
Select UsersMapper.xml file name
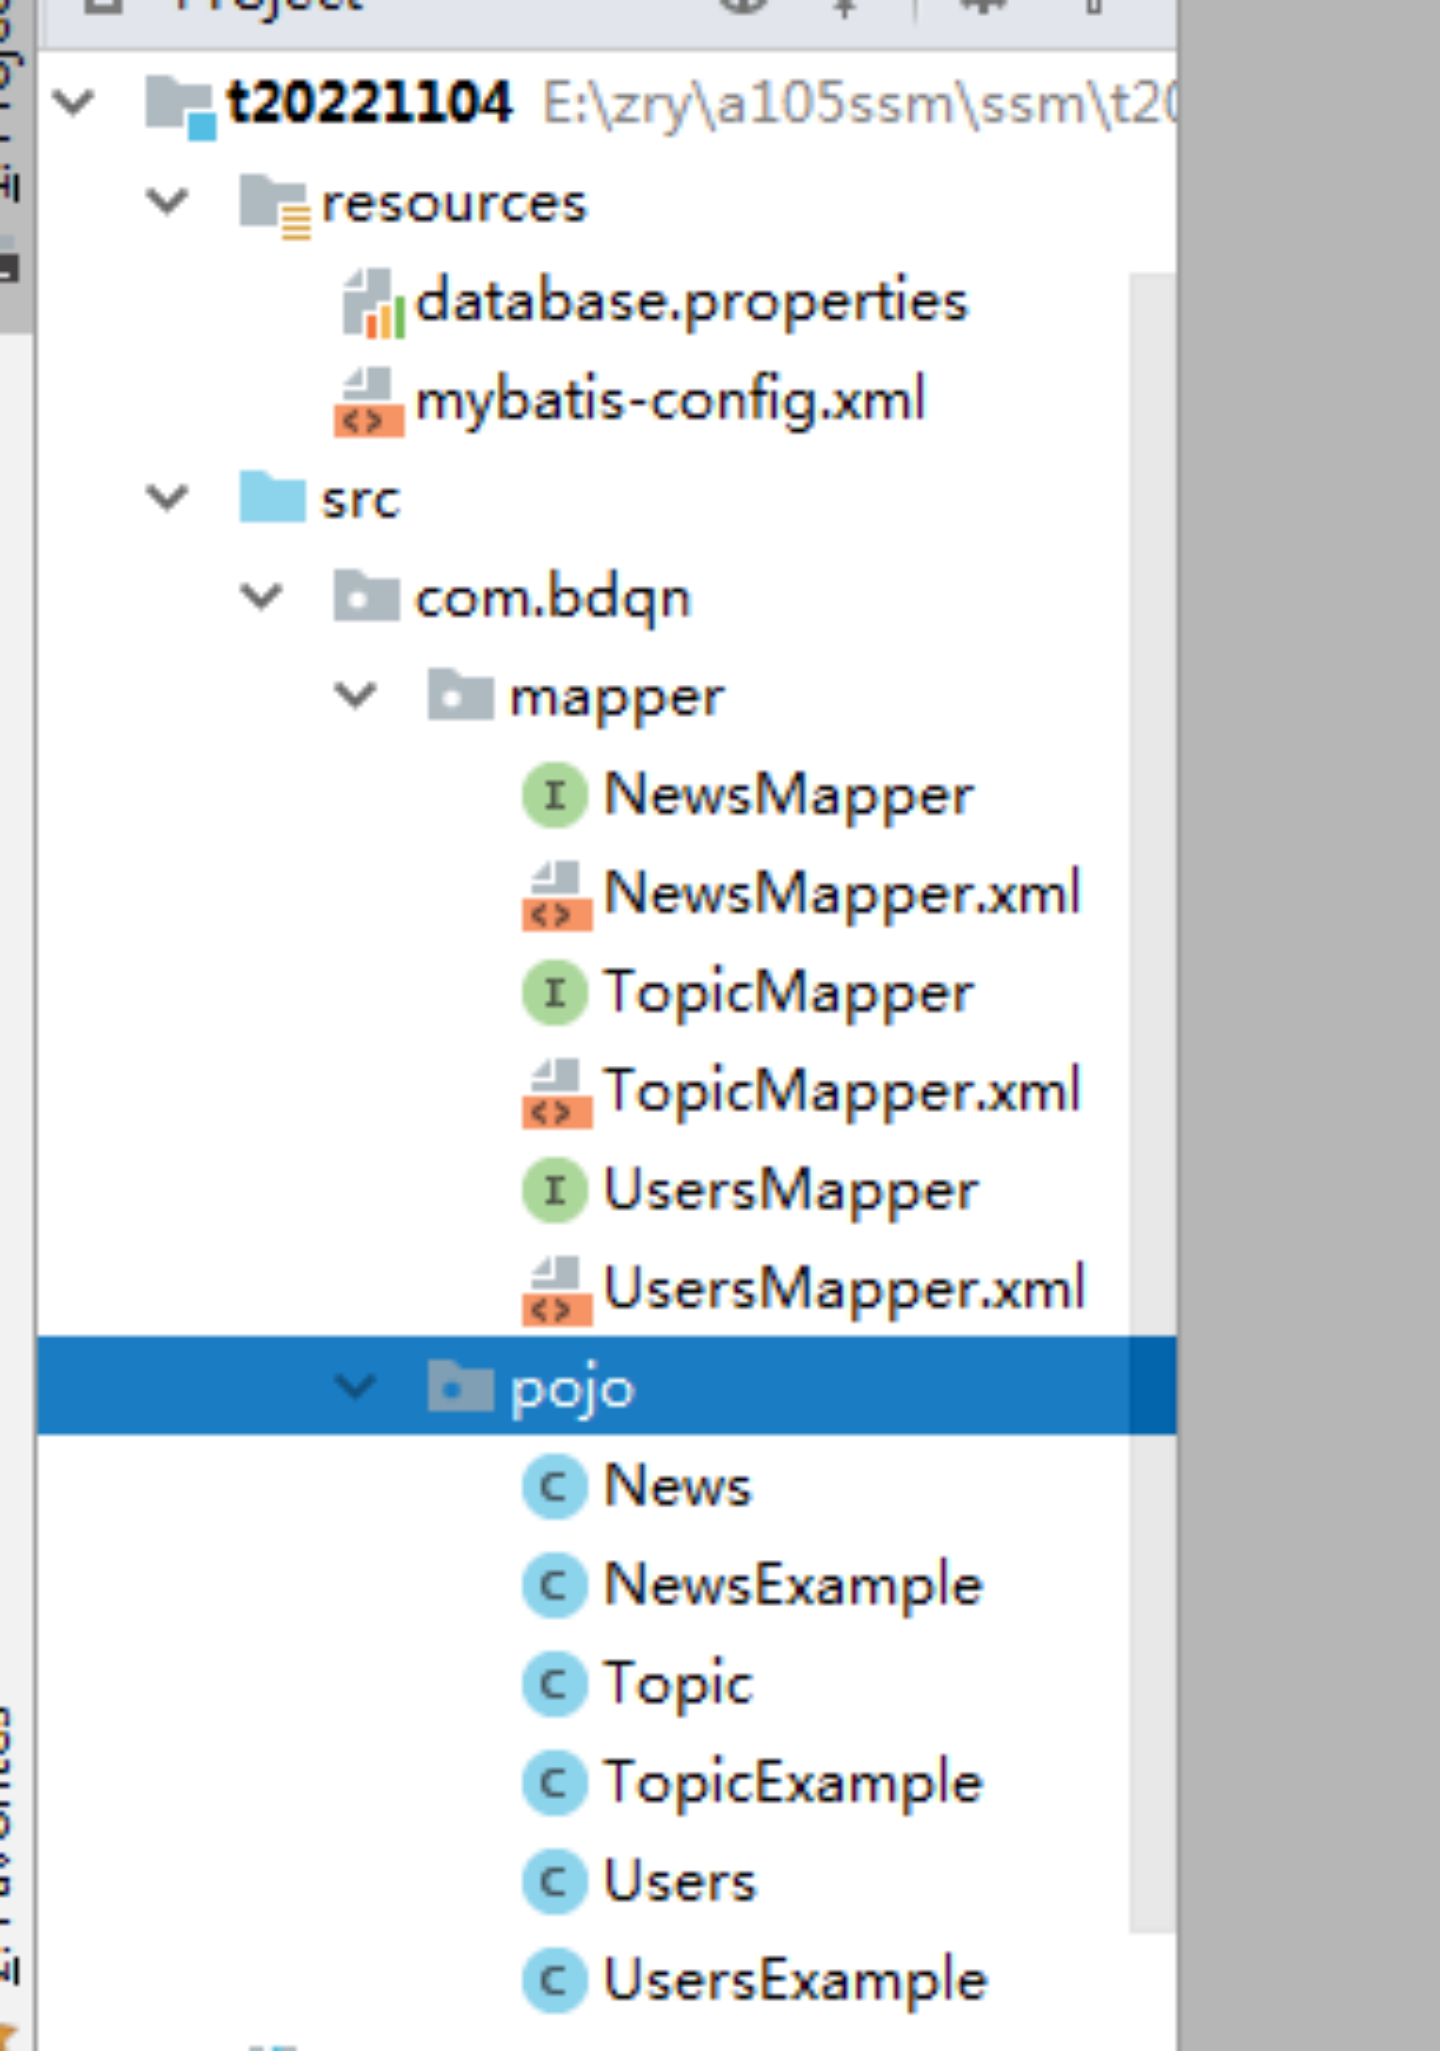coord(844,1287)
